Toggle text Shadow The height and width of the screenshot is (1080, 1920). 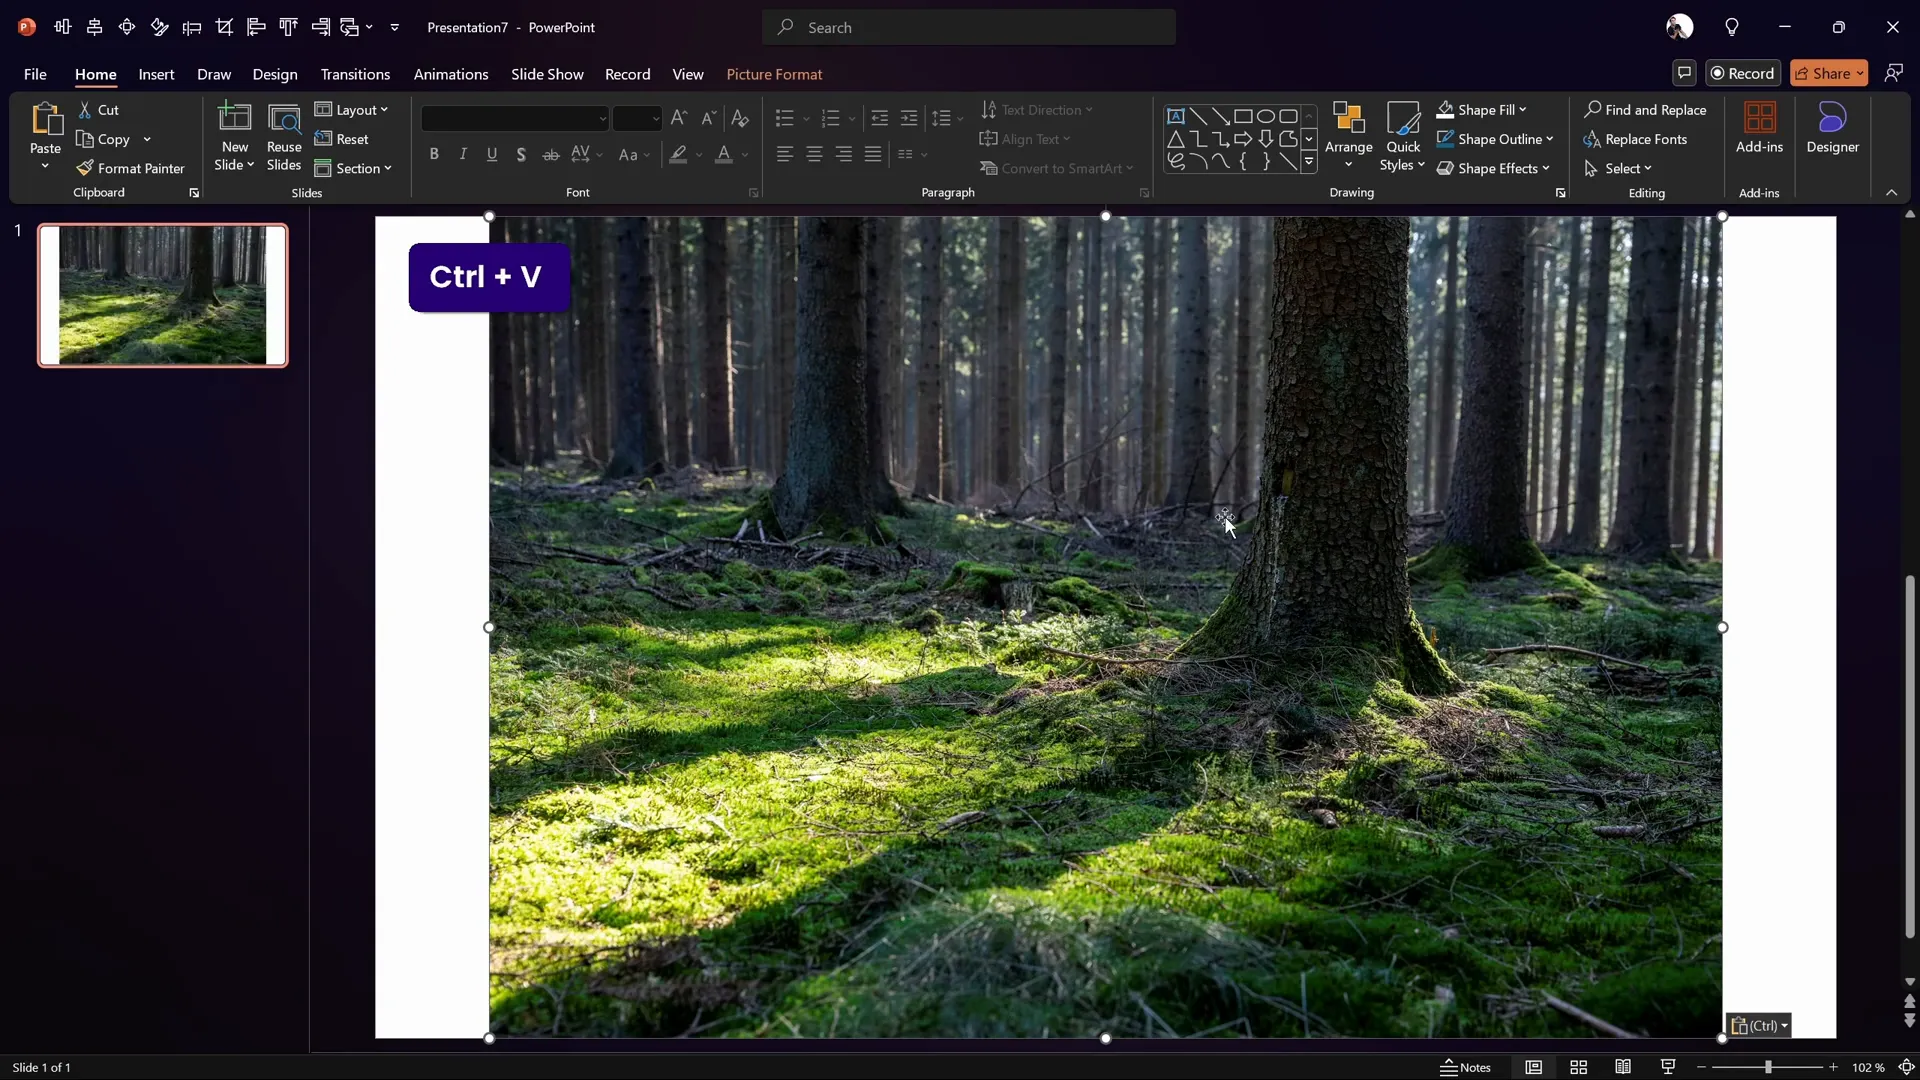pyautogui.click(x=521, y=154)
